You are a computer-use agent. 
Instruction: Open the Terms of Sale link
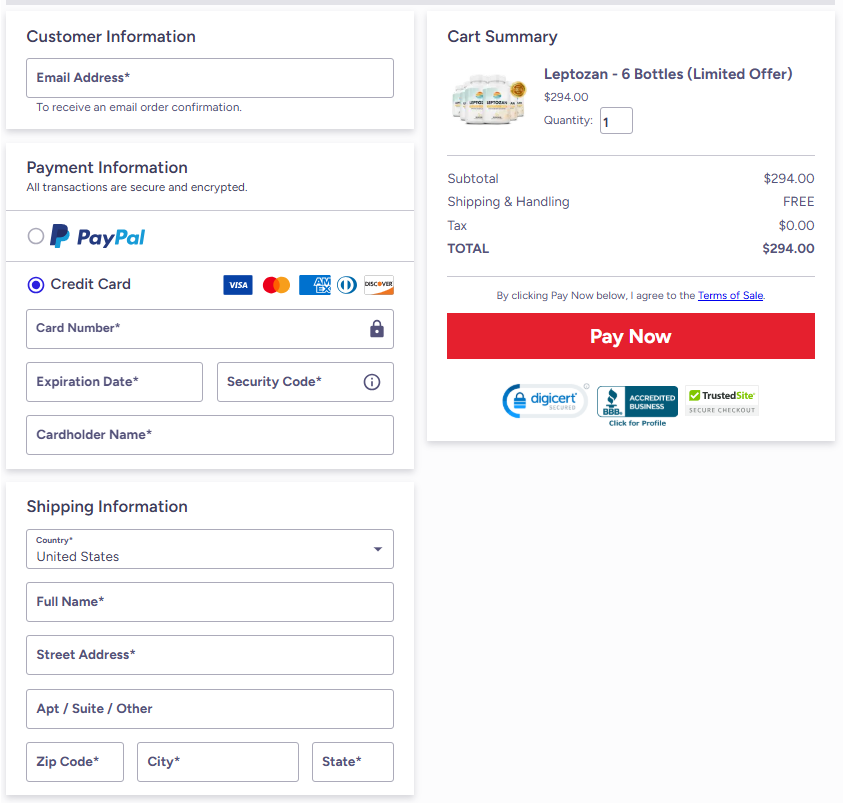[730, 296]
